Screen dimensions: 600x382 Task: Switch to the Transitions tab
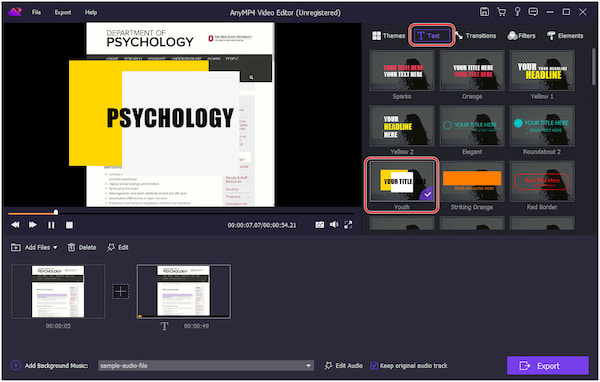click(x=476, y=36)
